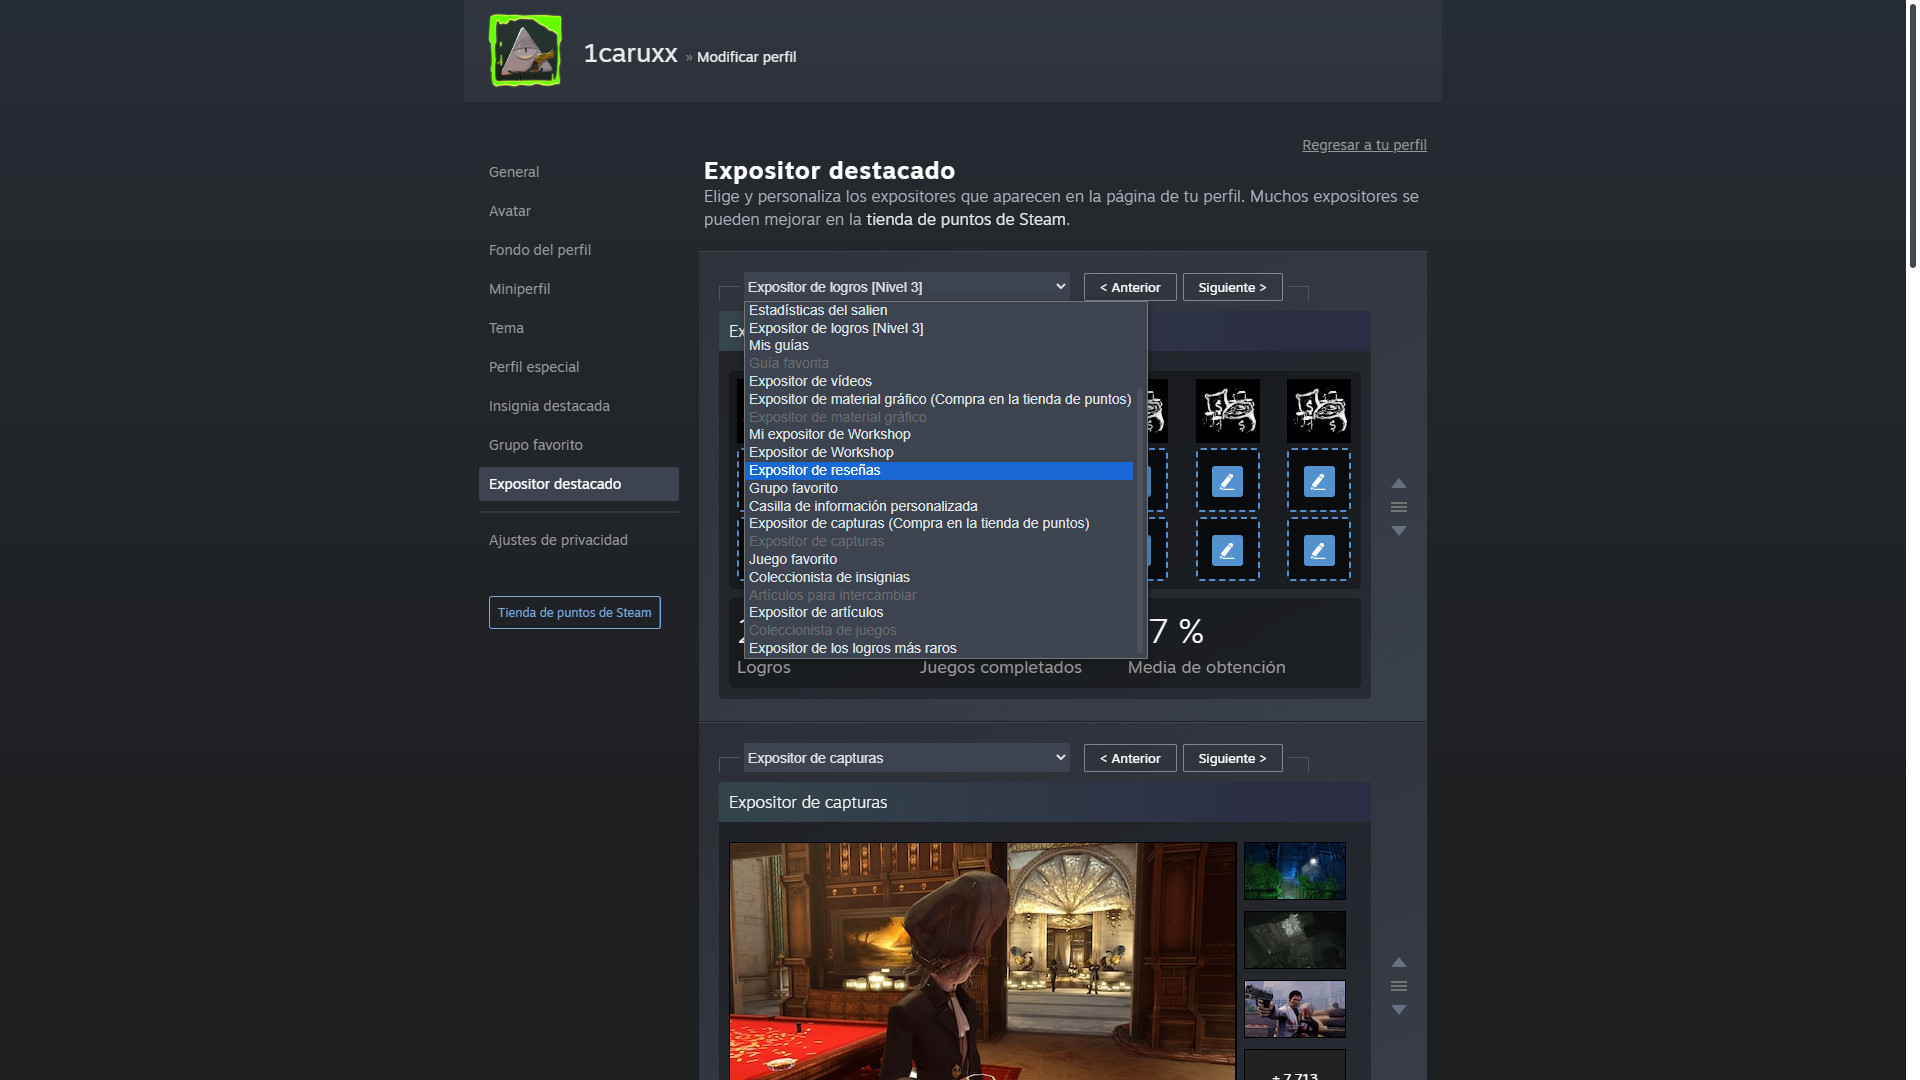Click Siguiente for the capturas showcase
Screen dimensions: 1920x1080
tap(1232, 758)
